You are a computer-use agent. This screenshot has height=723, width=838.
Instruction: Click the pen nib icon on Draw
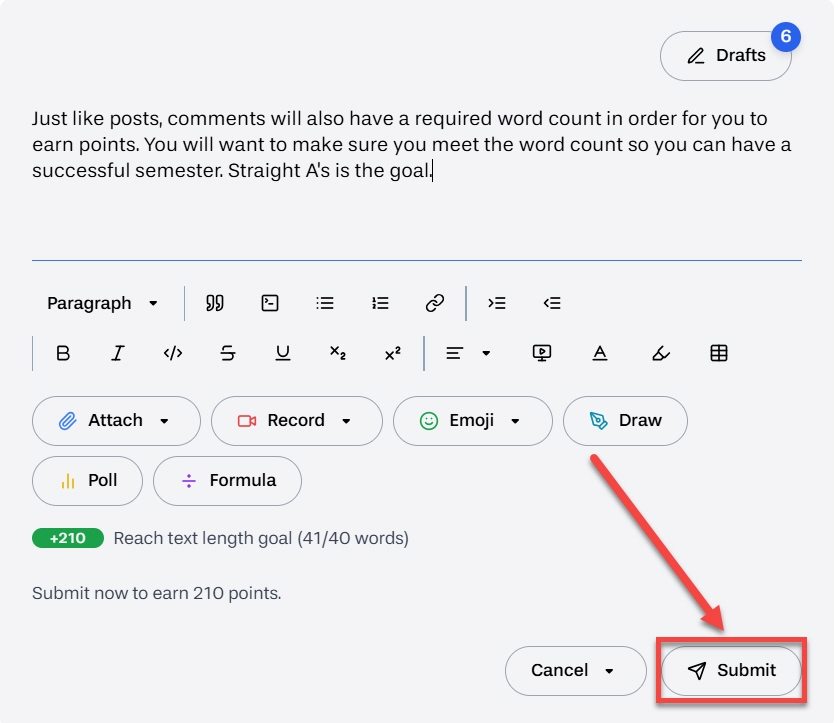pos(598,421)
